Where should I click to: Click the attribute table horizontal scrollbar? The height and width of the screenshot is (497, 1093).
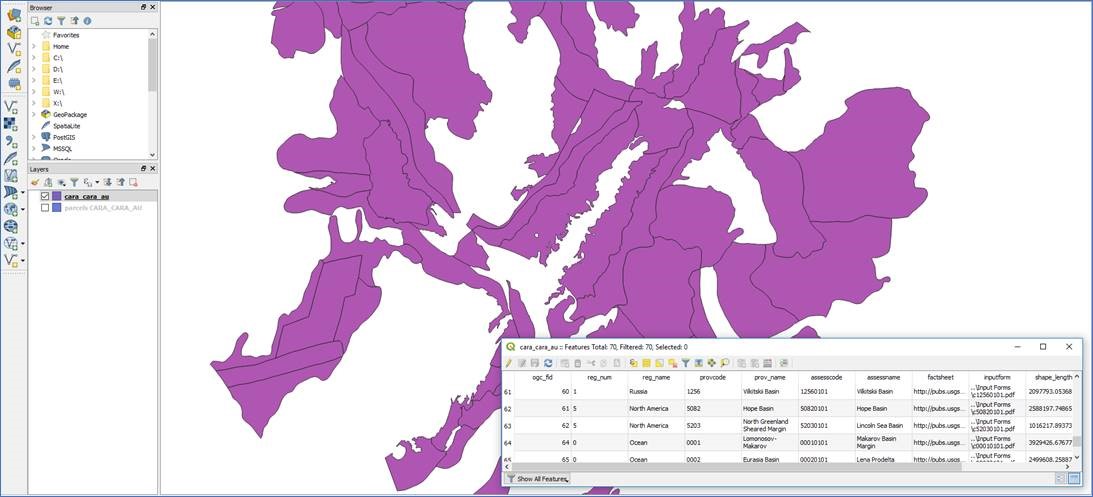pos(737,466)
